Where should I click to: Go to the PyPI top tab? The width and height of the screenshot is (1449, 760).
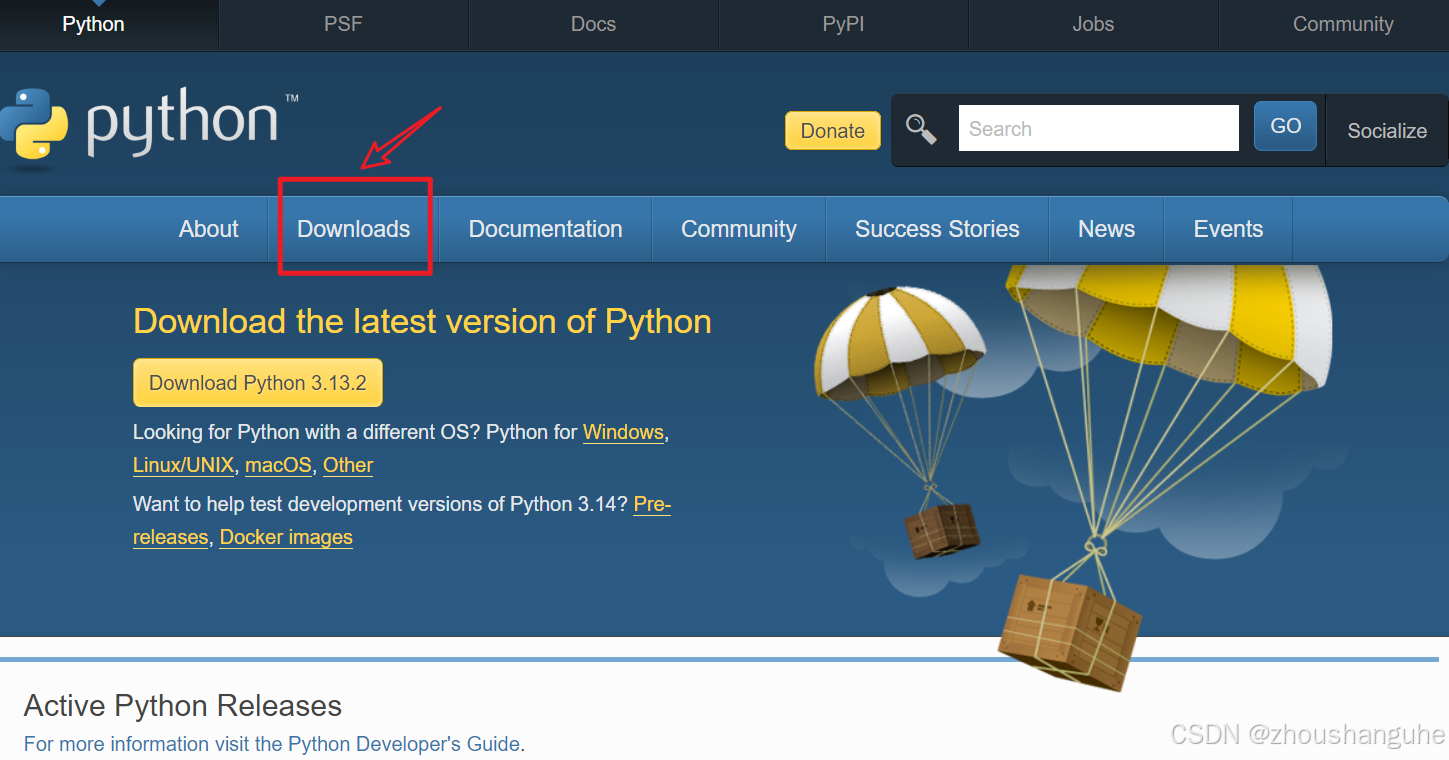(x=843, y=25)
